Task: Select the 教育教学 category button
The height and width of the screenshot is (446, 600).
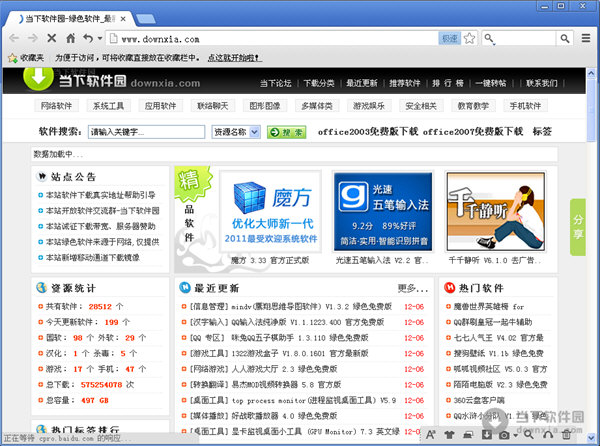Action: point(473,106)
